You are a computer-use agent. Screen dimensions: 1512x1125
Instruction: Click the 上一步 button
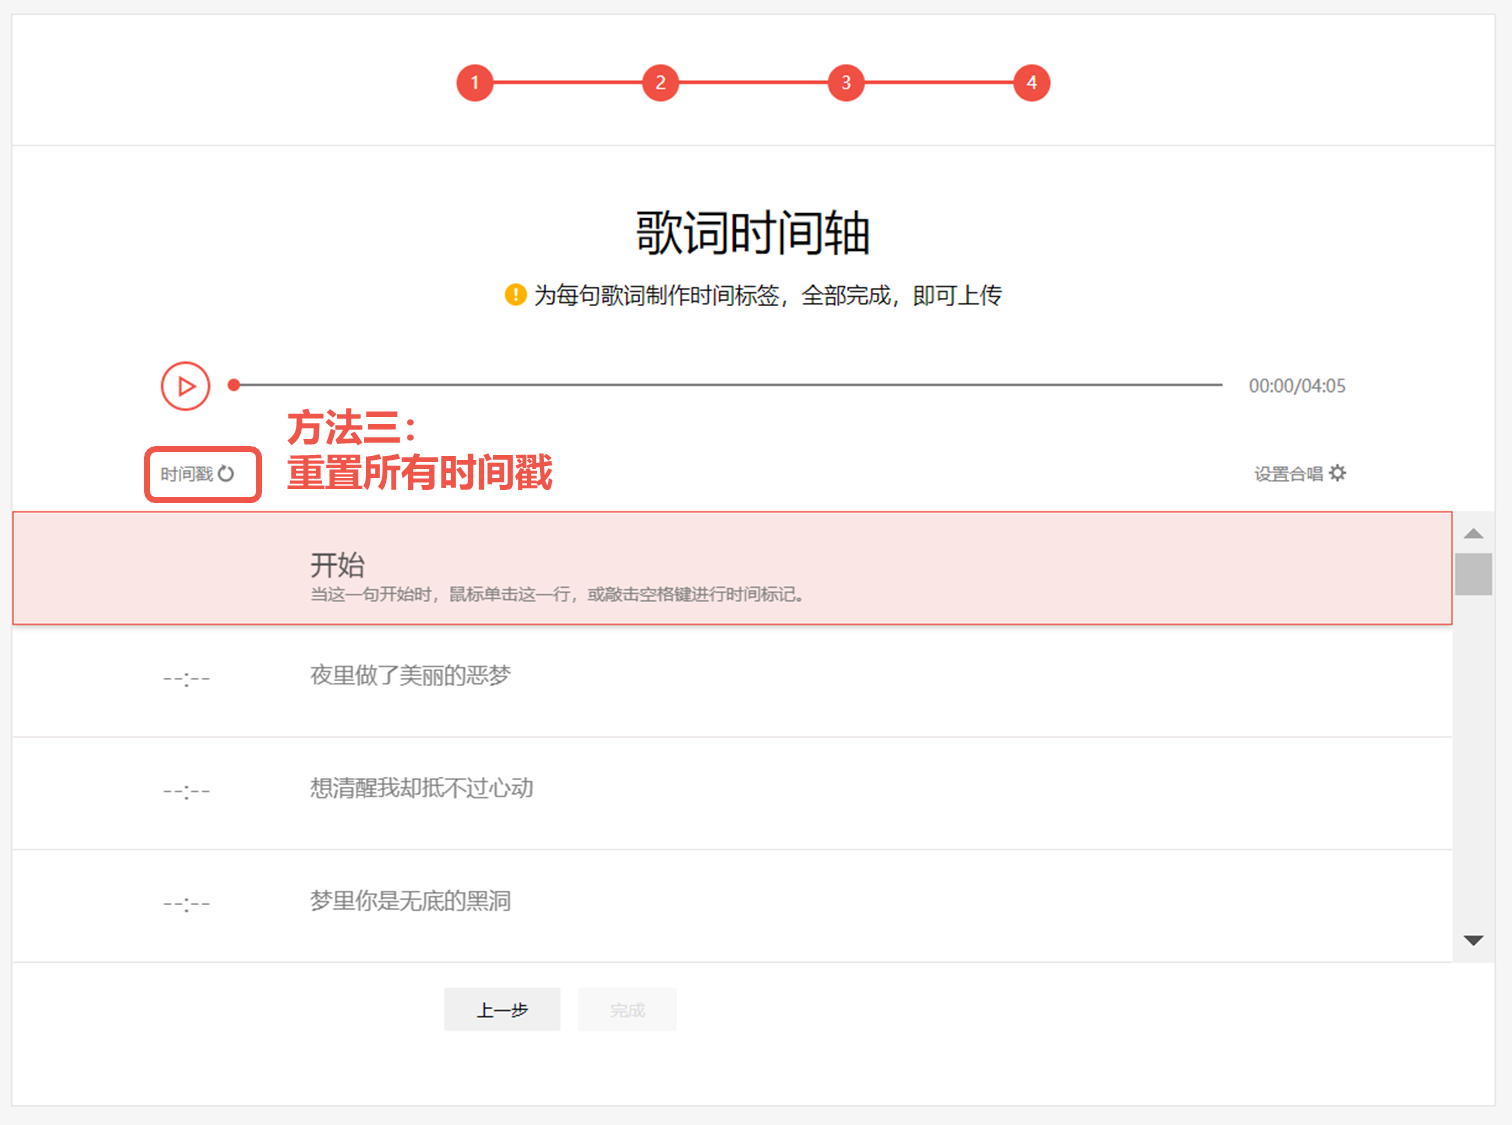tap(502, 1009)
